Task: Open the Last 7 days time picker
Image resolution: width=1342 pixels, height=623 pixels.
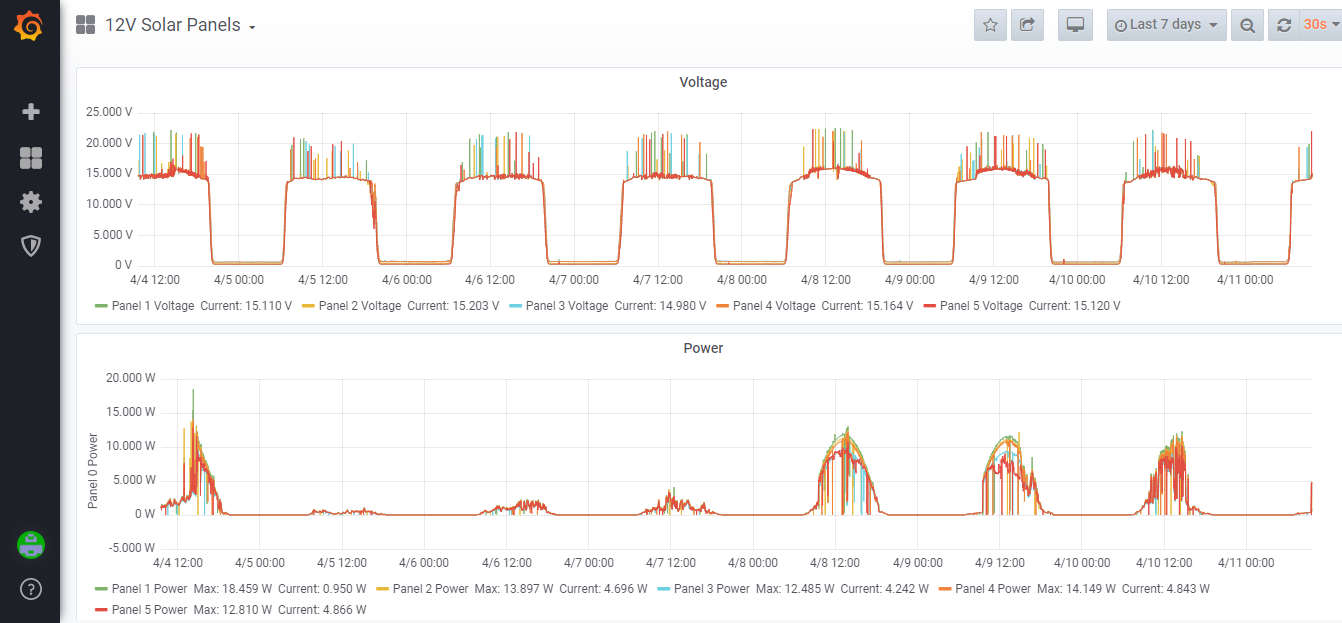Action: [x=1167, y=25]
